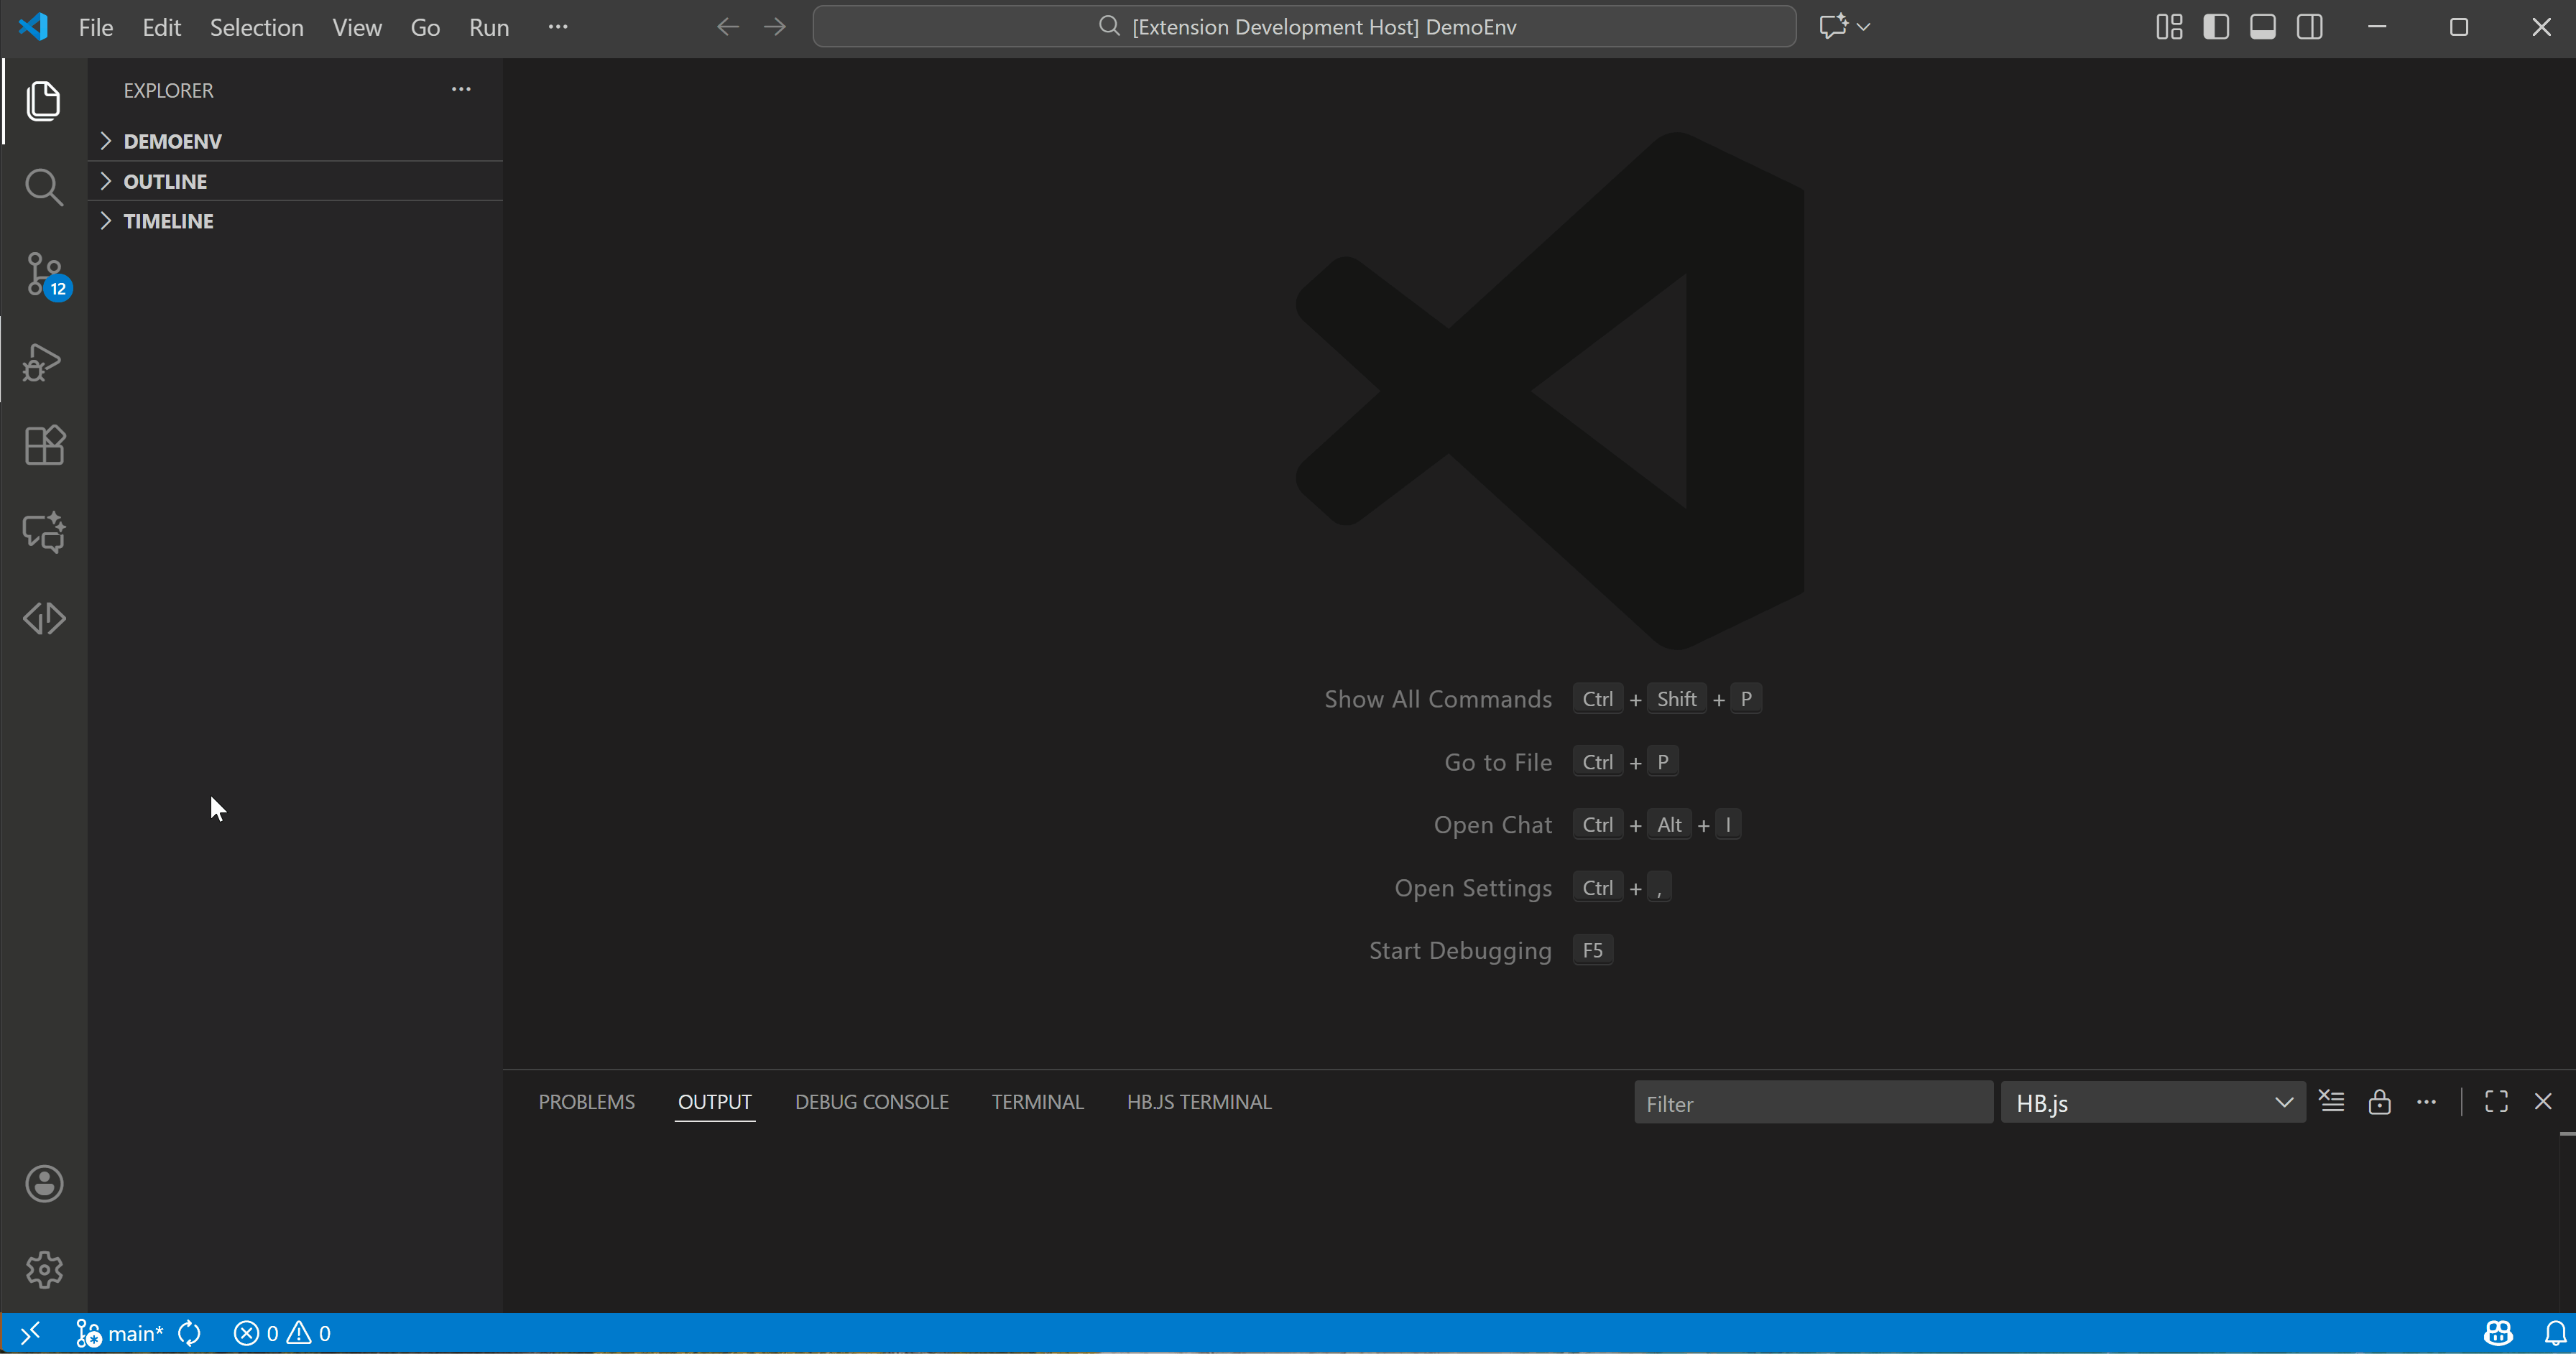2576x1354 pixels.
Task: Click the output Filter input field
Action: click(x=1812, y=1103)
